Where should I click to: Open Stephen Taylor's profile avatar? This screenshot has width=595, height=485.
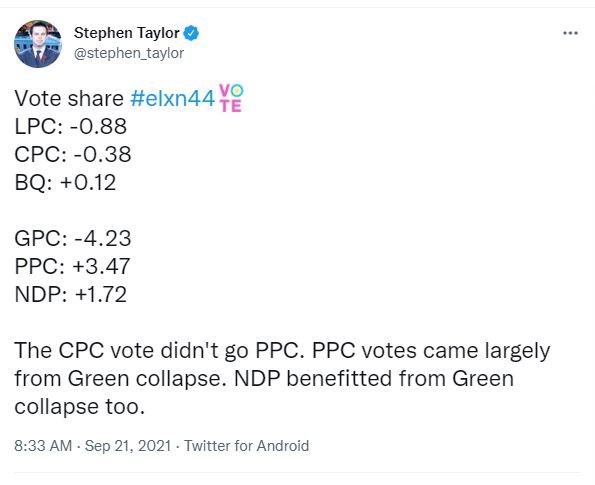pos(38,44)
